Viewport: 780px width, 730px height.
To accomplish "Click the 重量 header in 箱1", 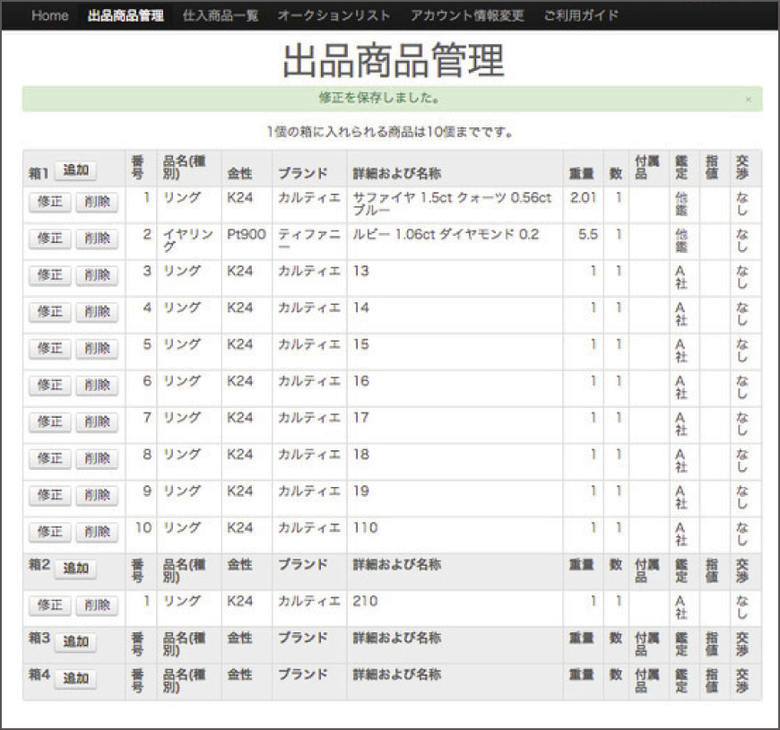I will pos(582,174).
